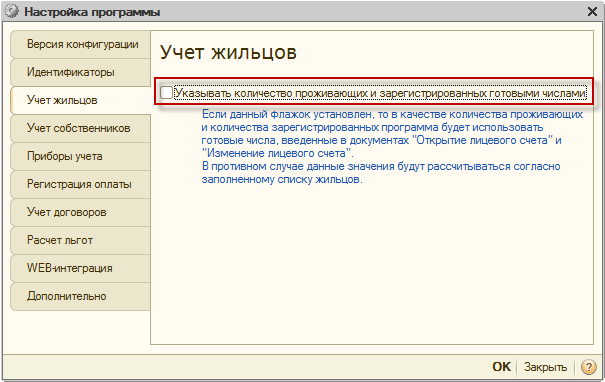The height and width of the screenshot is (382, 605).
Task: Switch to the Регистрация оплаты tab
Action: pos(81,184)
